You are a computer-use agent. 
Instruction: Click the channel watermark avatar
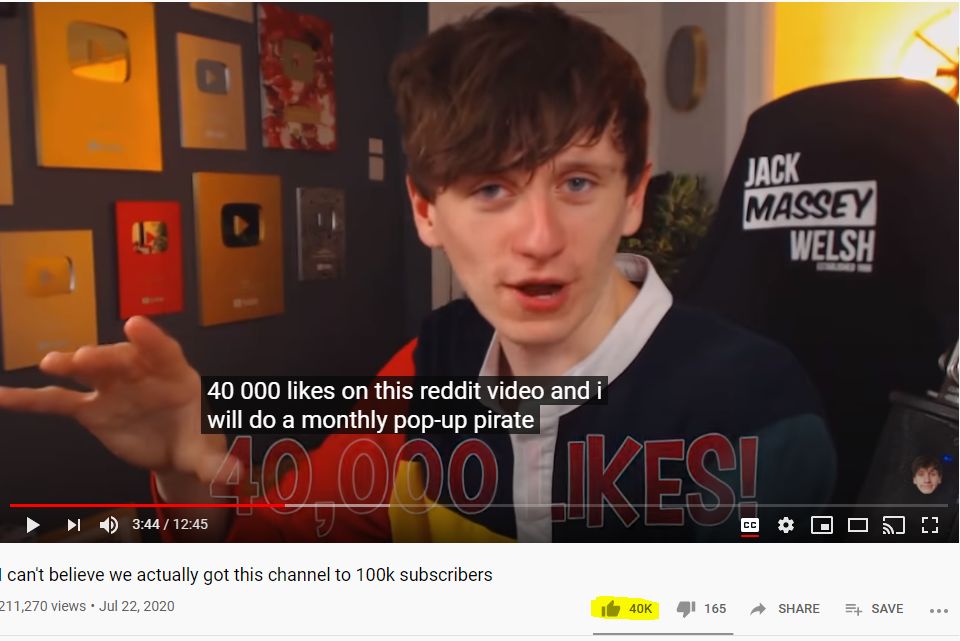point(926,474)
